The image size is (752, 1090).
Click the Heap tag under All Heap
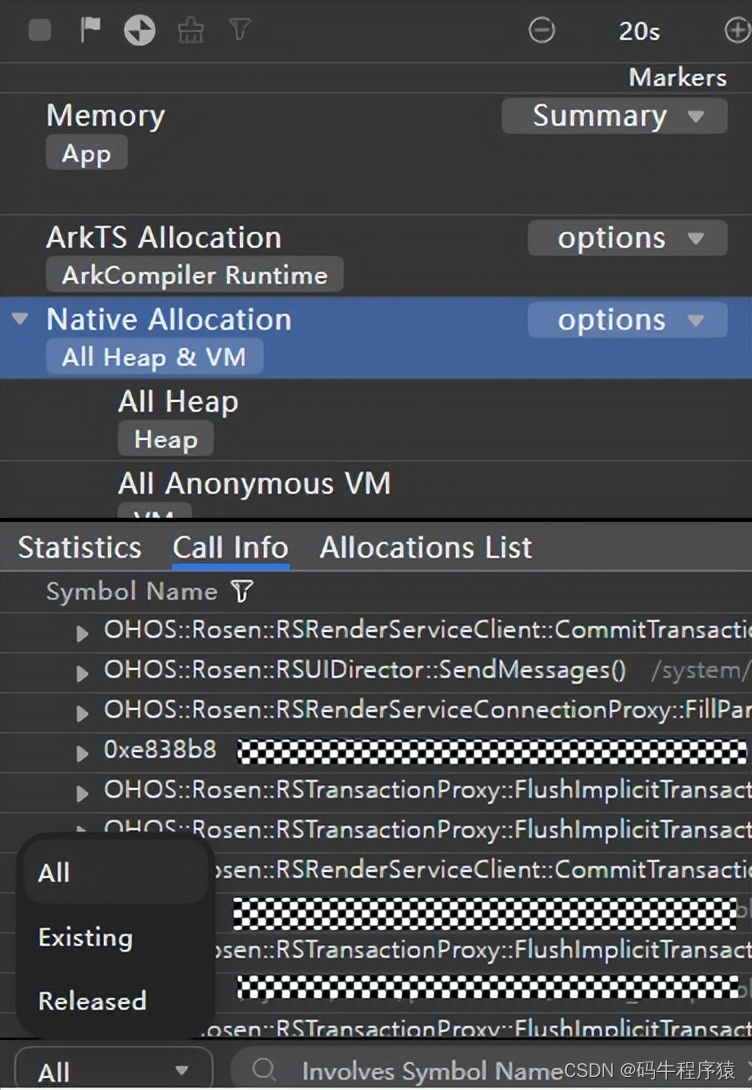coord(165,439)
